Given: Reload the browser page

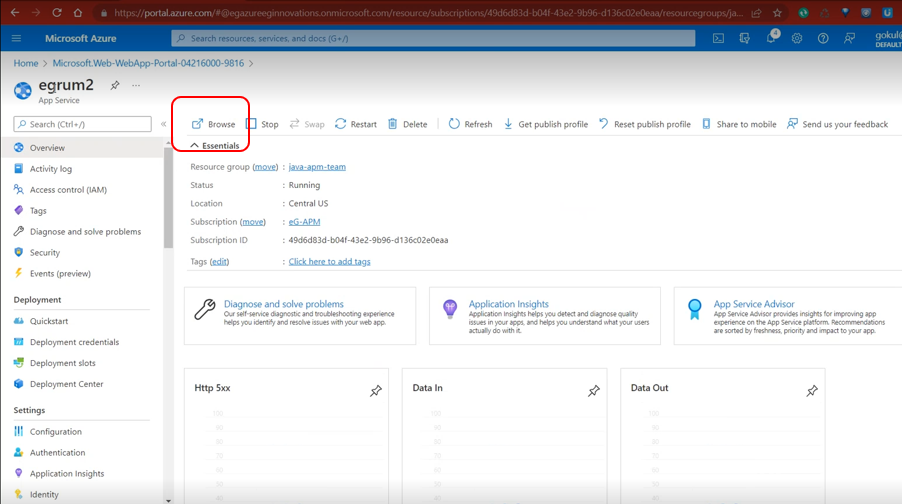Looking at the screenshot, I should 56,12.
